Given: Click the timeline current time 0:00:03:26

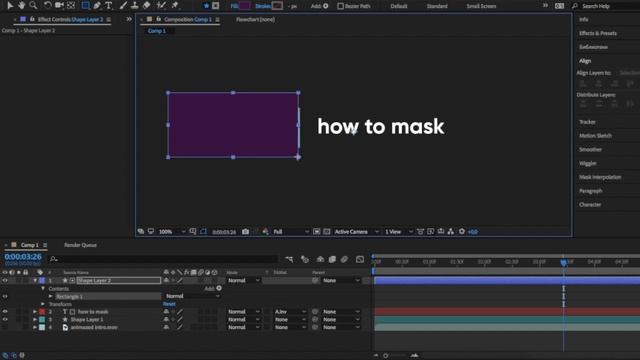Looking at the screenshot, I should click(x=23, y=256).
